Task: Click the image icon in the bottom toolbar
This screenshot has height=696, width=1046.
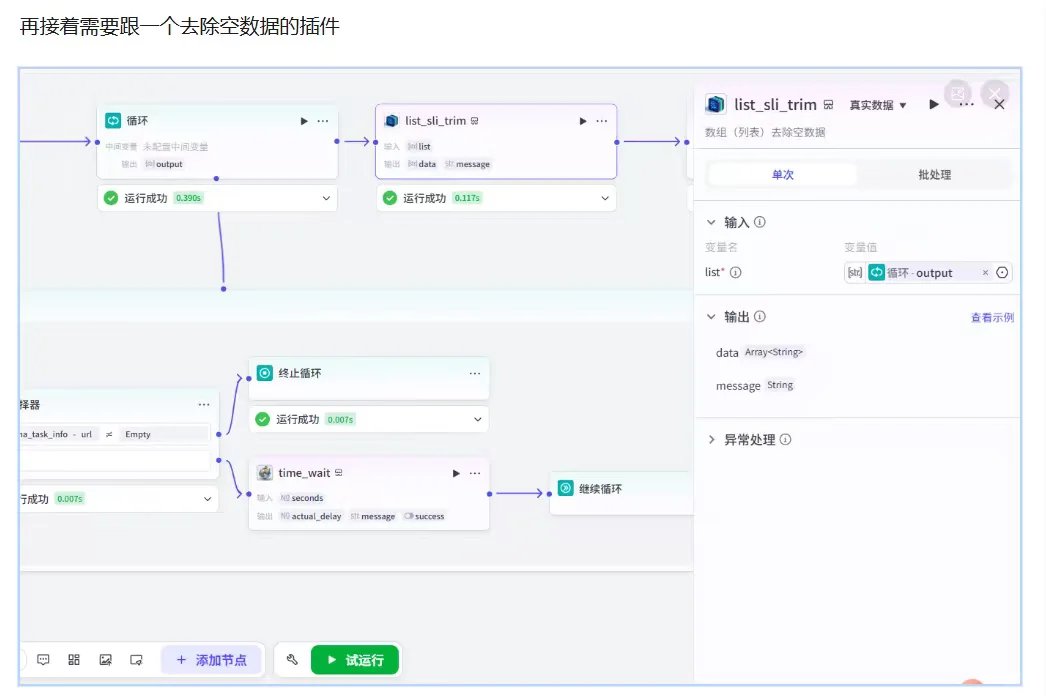Action: tap(105, 659)
